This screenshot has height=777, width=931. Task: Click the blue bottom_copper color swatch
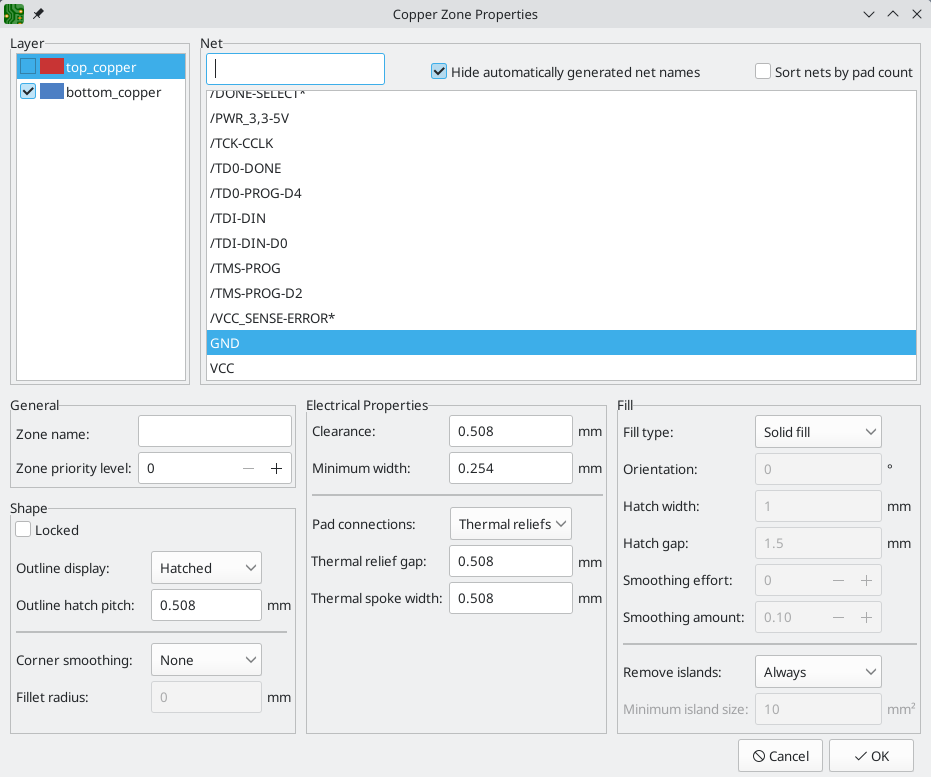pyautogui.click(x=51, y=92)
